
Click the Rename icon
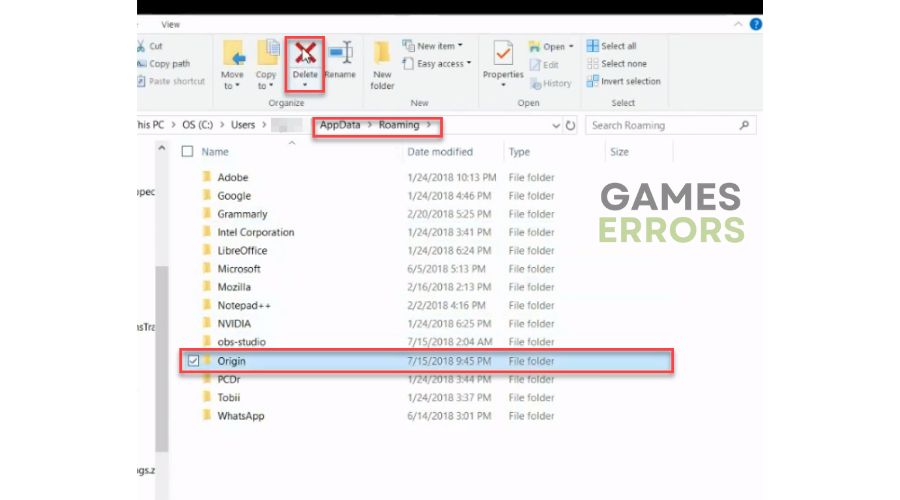[341, 54]
